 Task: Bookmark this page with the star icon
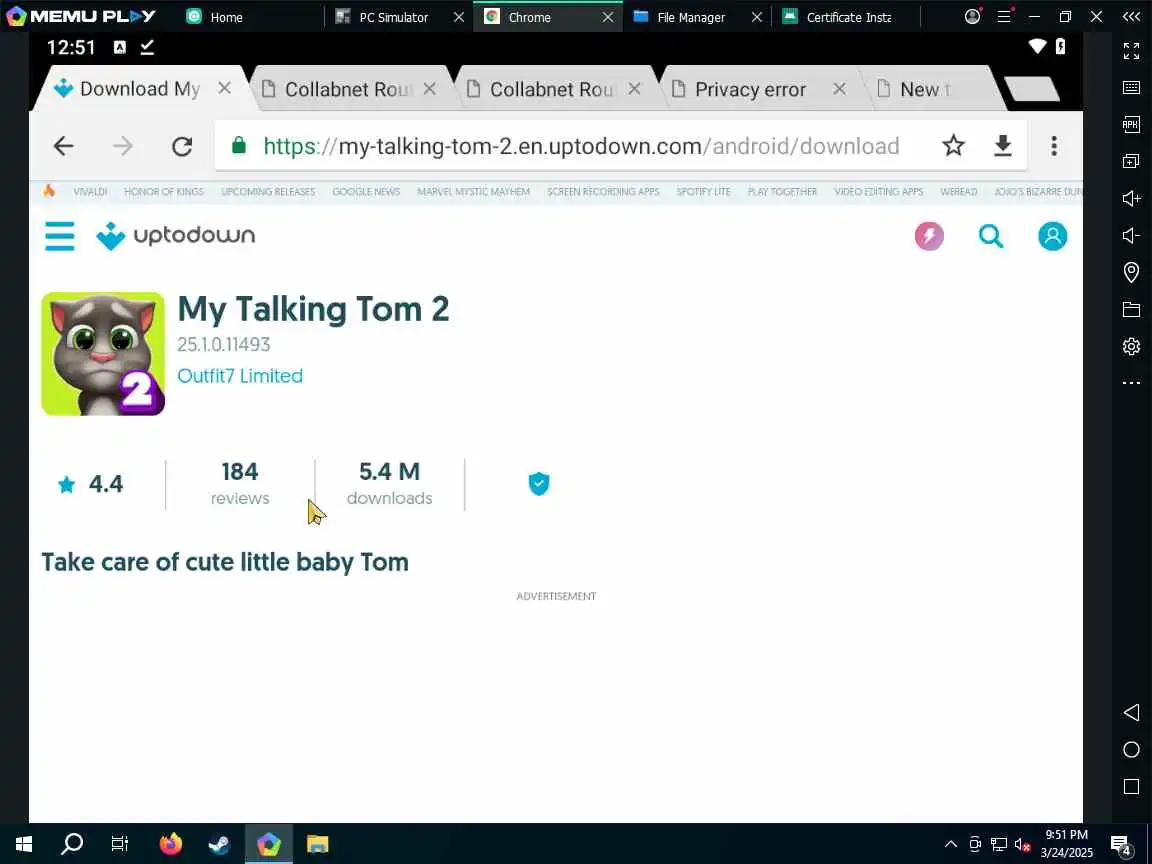(953, 145)
